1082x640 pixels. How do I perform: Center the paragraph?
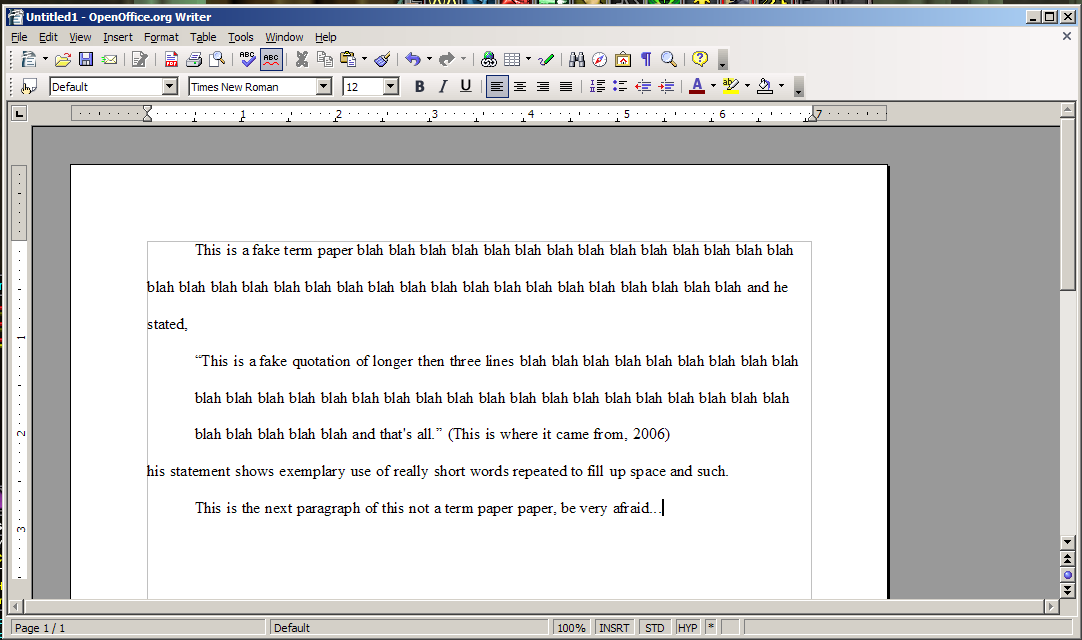coord(520,87)
